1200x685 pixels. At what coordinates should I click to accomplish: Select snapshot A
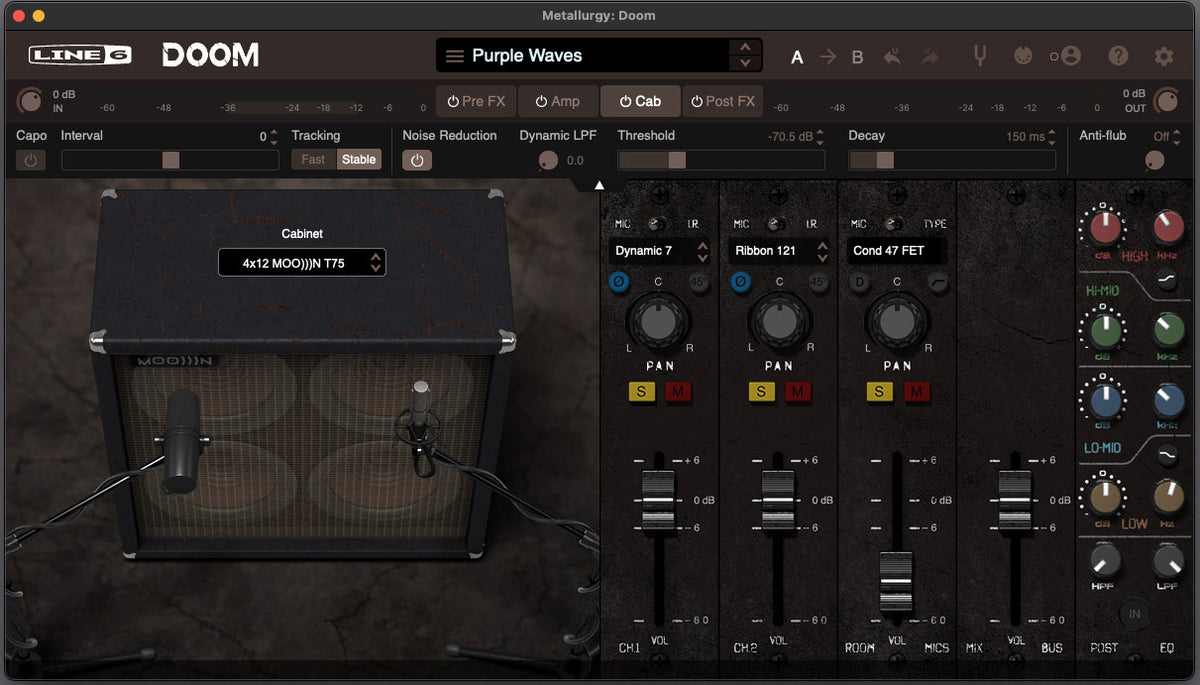click(x=797, y=57)
